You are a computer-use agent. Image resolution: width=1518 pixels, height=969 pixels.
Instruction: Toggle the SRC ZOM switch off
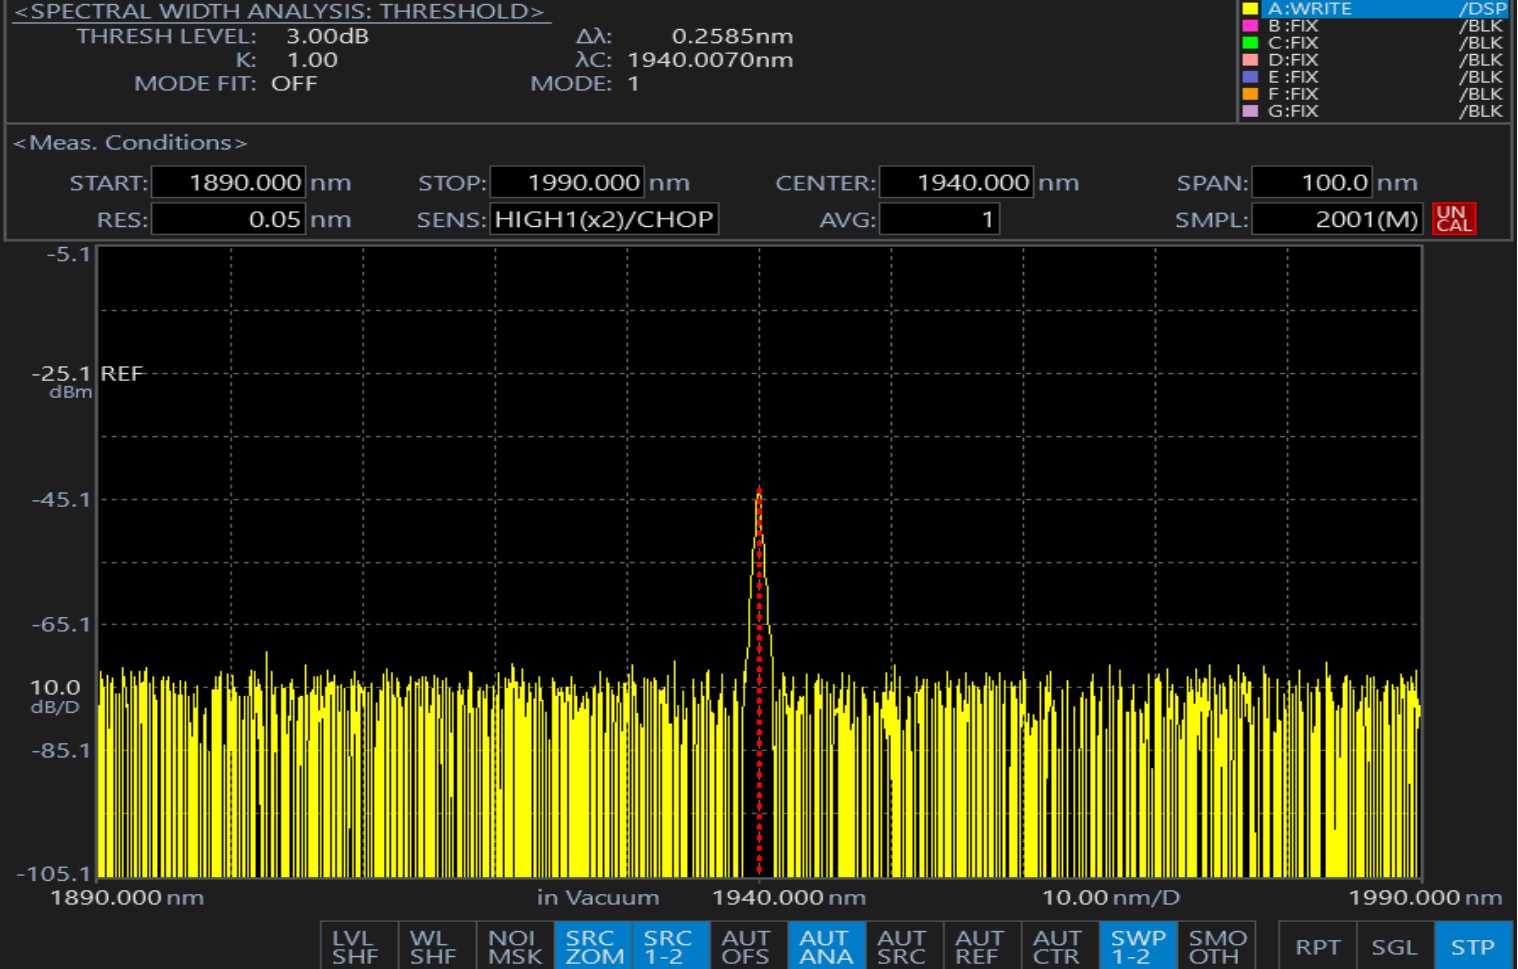(x=592, y=946)
